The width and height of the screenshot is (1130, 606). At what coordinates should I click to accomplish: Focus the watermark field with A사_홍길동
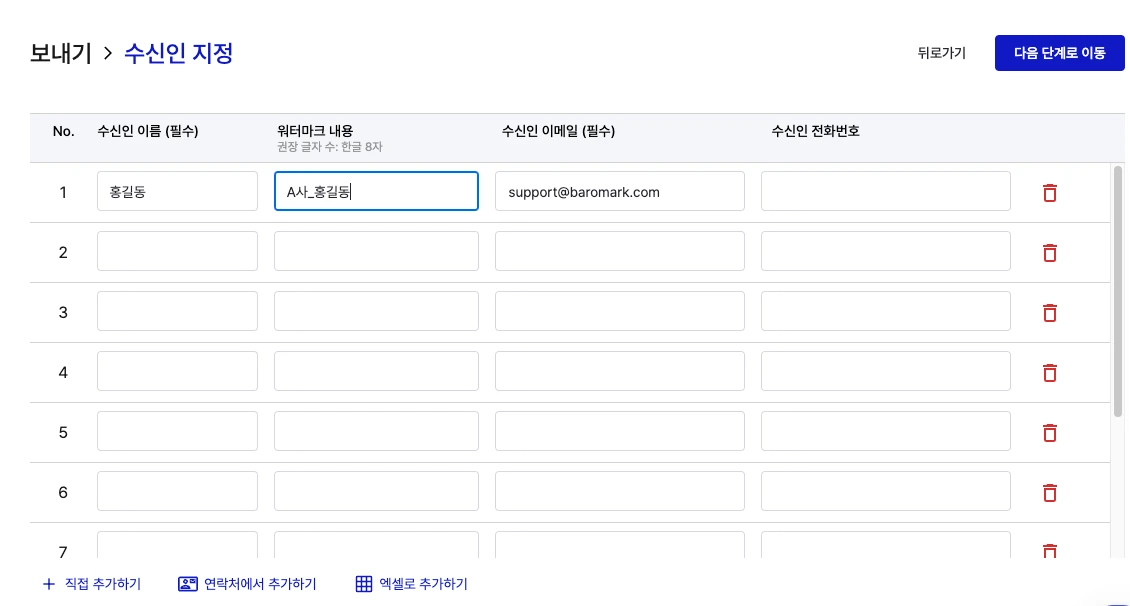(x=376, y=191)
